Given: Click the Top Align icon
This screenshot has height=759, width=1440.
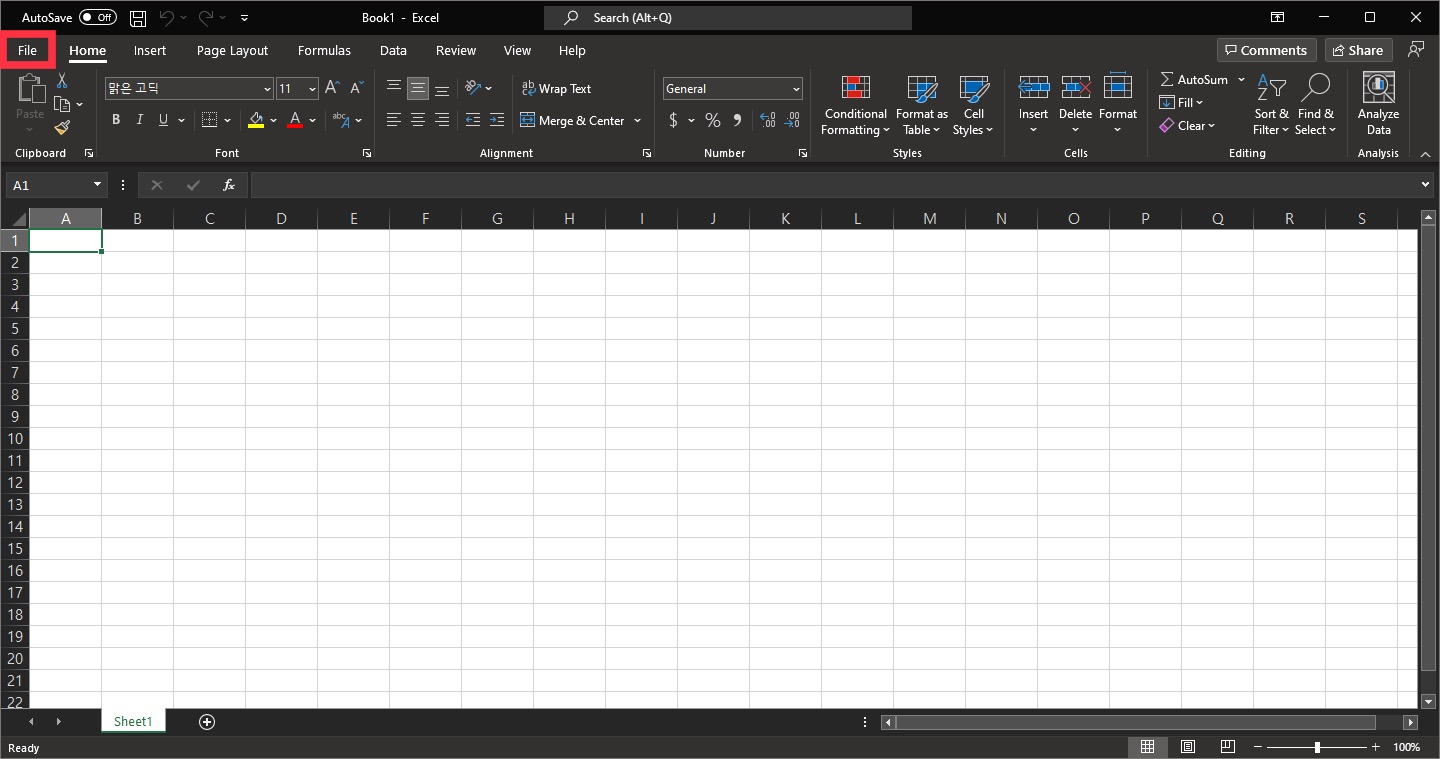Looking at the screenshot, I should 394,88.
